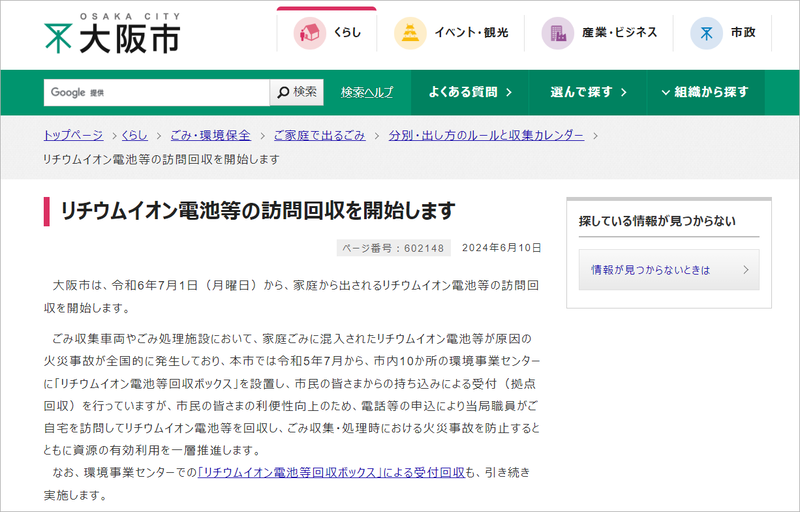
Task: Open the 市政 tab
Action: pos(722,33)
